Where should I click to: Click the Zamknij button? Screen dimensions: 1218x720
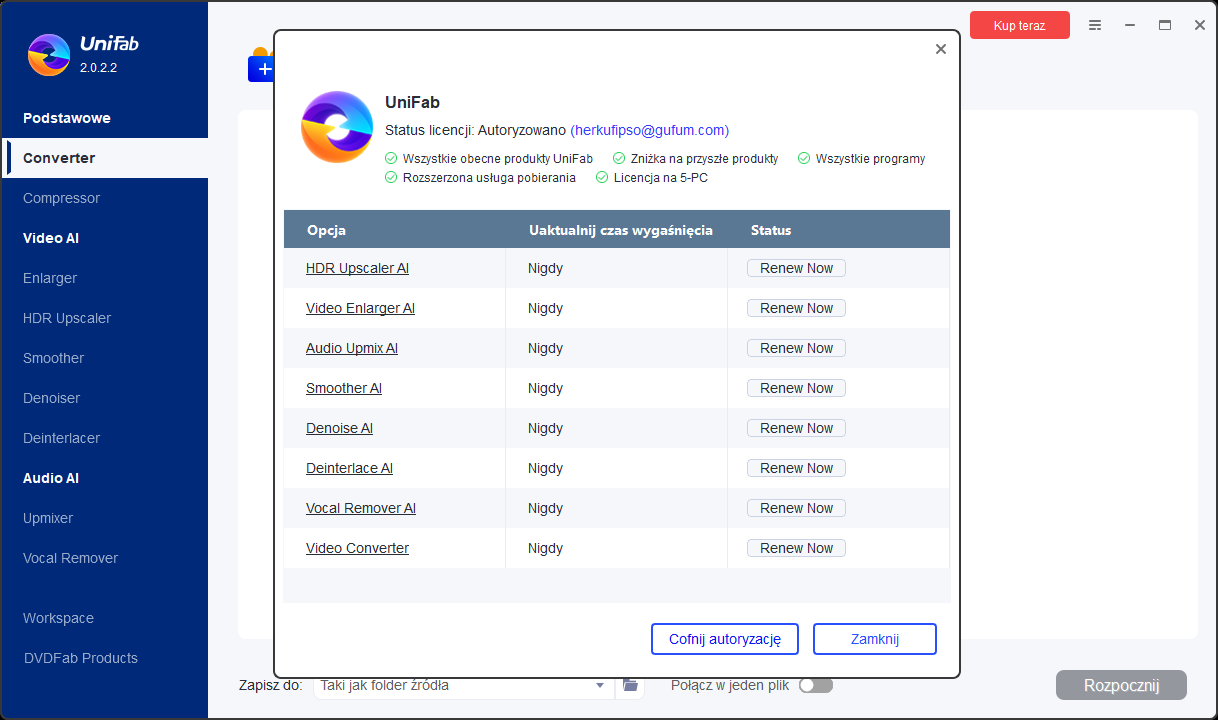[x=875, y=639]
